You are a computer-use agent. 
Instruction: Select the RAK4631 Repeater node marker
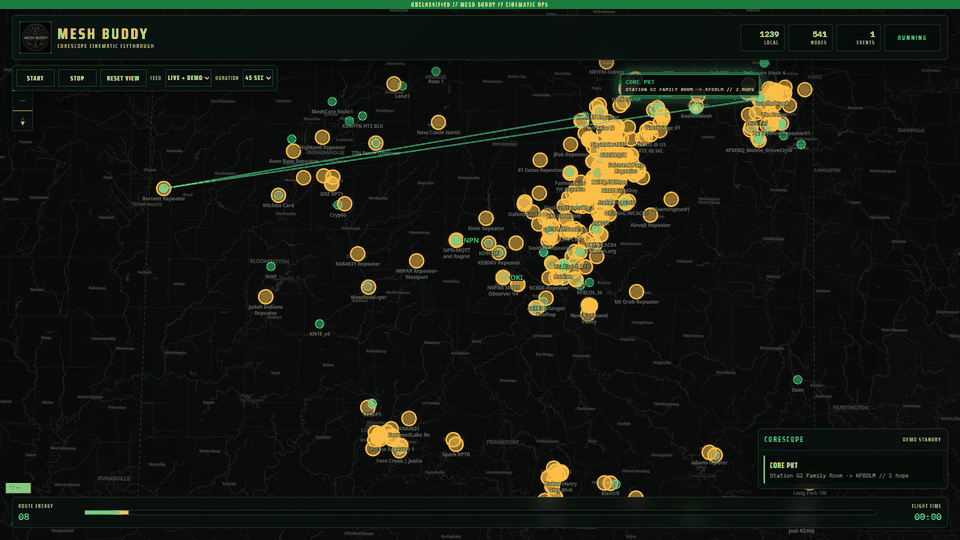click(358, 253)
